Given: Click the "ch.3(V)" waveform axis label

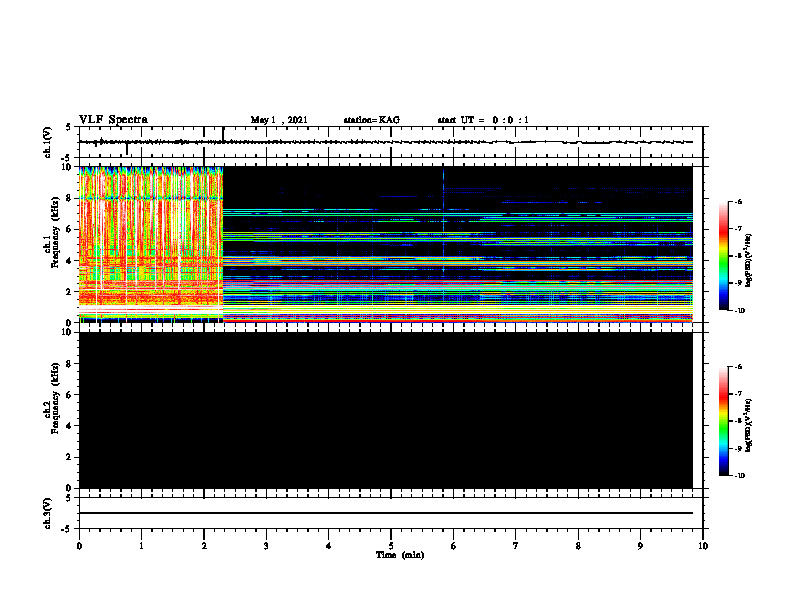Looking at the screenshot, I should 47,513.
